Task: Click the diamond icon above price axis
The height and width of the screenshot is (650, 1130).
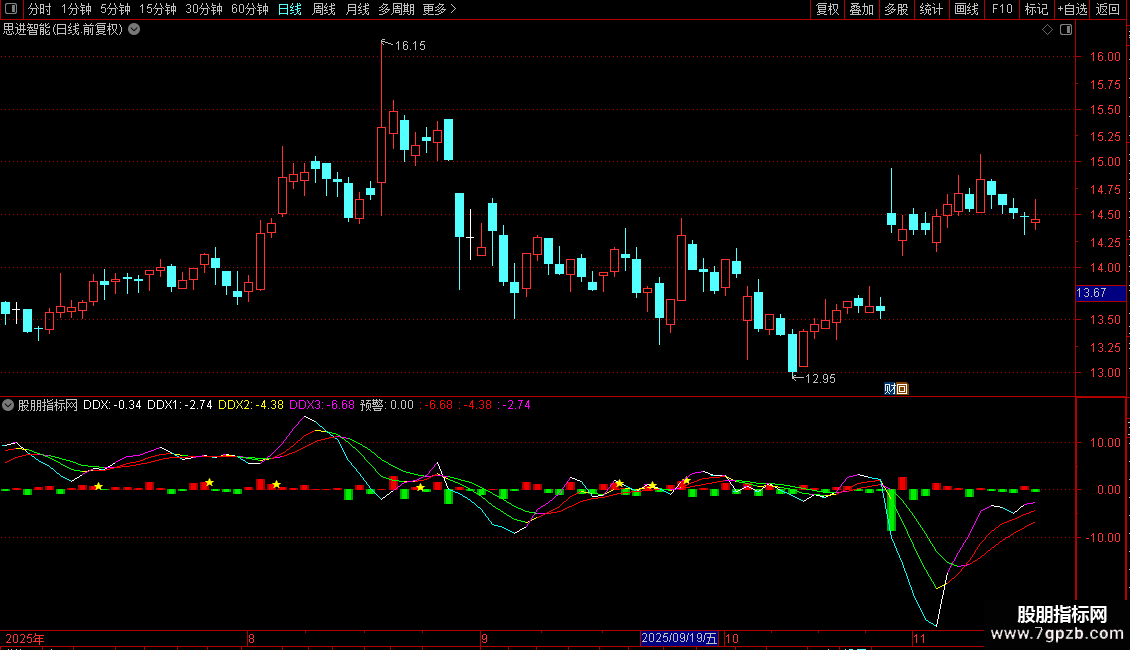Action: click(1048, 30)
